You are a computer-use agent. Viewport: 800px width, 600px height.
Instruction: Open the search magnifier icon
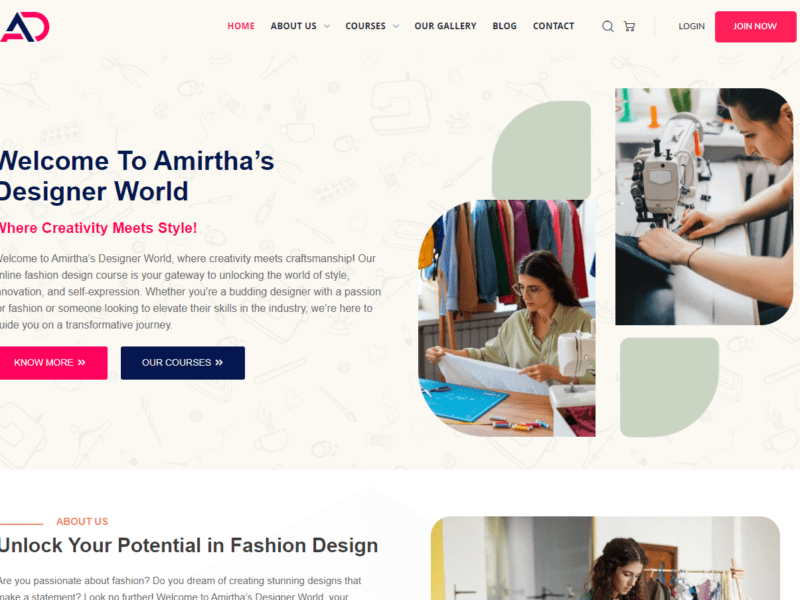pyautogui.click(x=608, y=26)
